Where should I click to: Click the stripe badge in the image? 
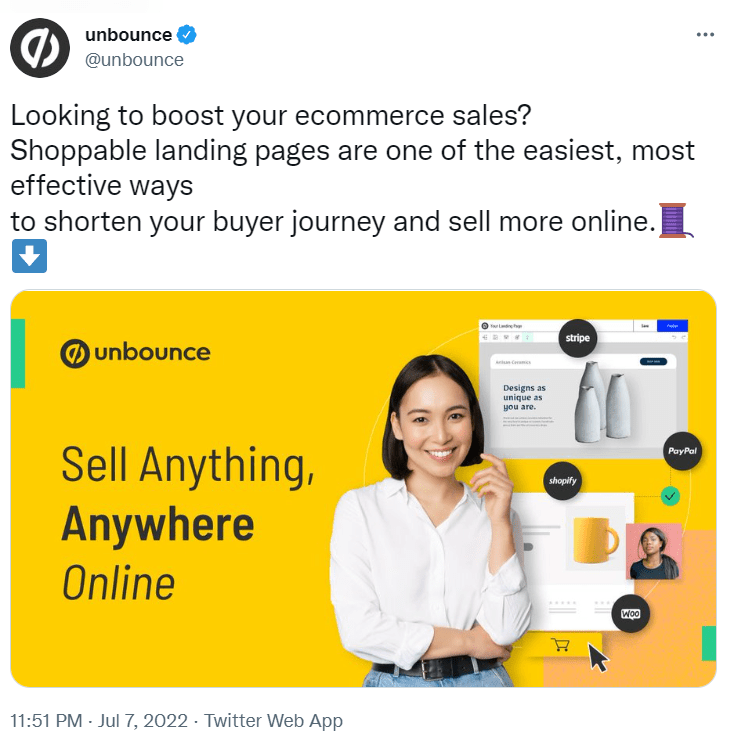click(x=577, y=338)
